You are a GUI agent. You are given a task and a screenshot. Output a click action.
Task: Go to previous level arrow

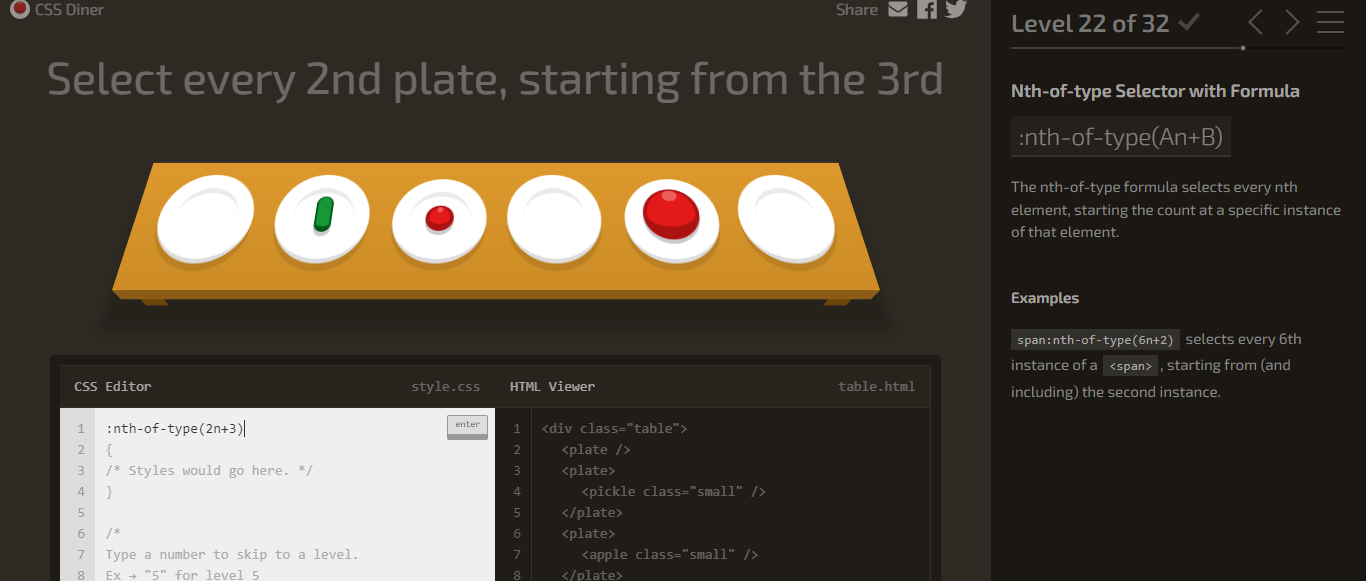(1256, 22)
